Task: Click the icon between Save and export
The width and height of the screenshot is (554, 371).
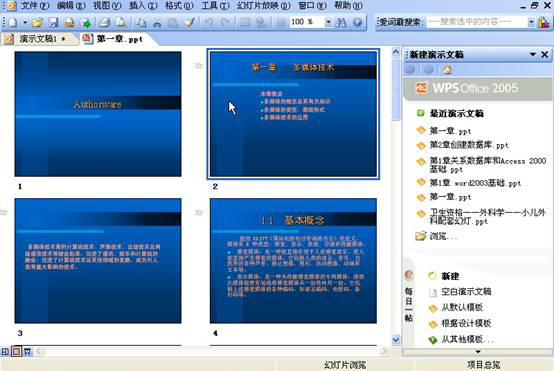Action: tap(69, 23)
